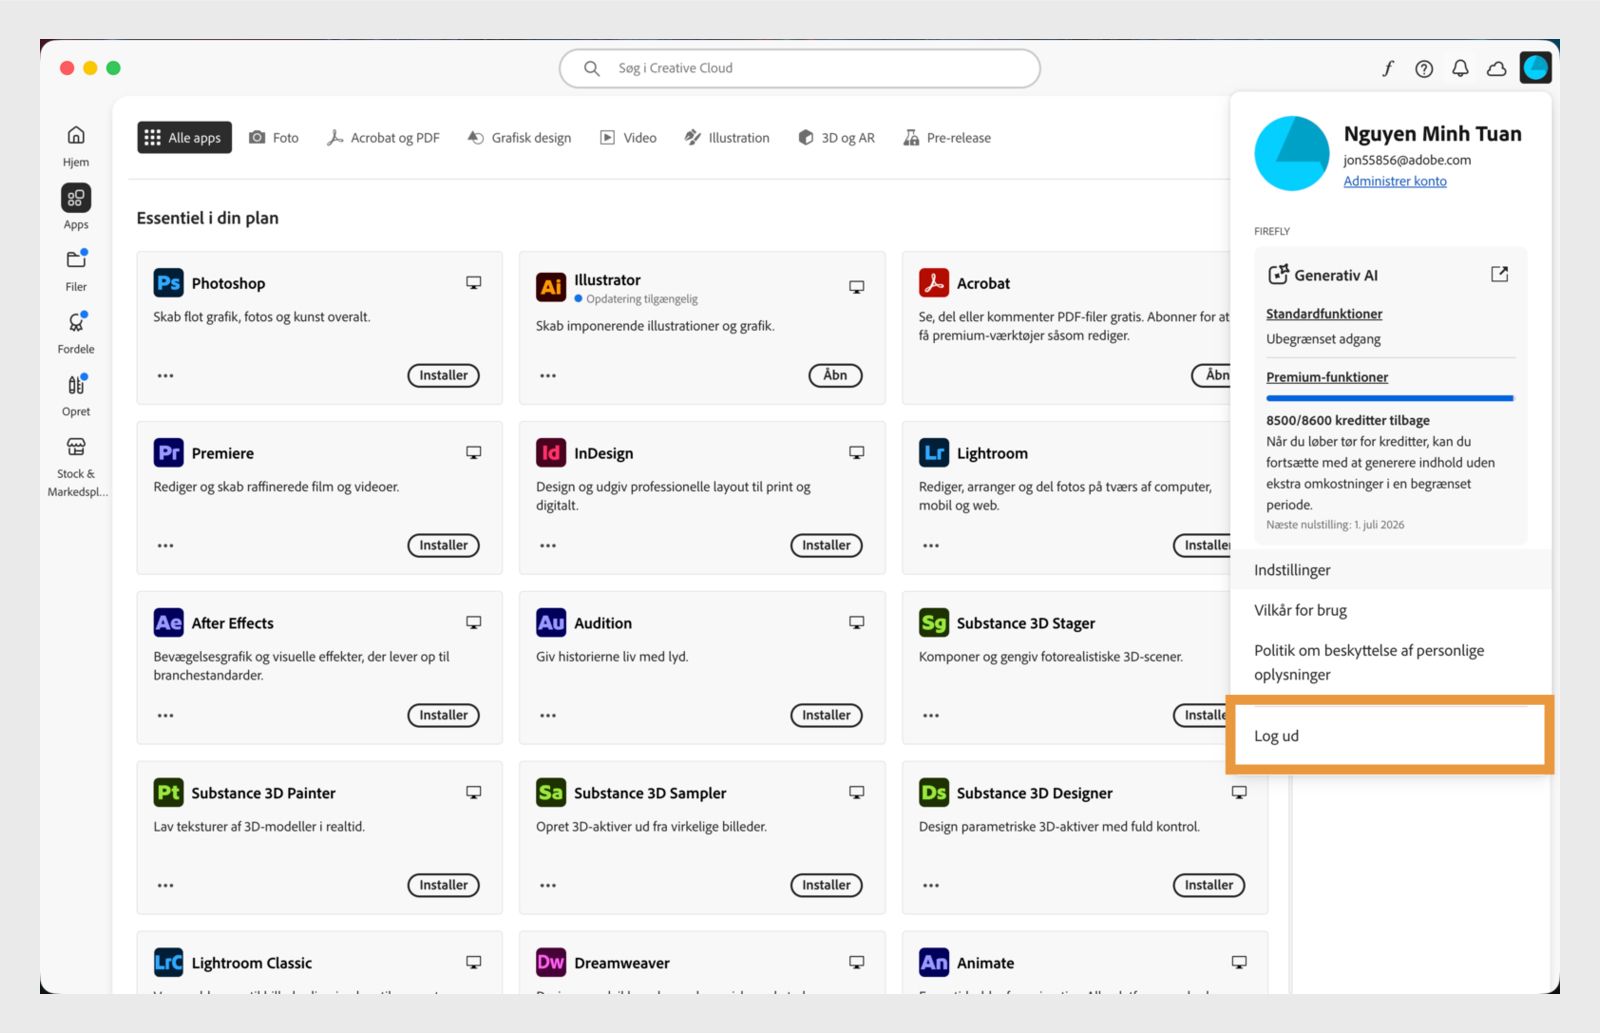1600x1034 pixels.
Task: Click the cloud sync status icon
Action: [x=1497, y=68]
